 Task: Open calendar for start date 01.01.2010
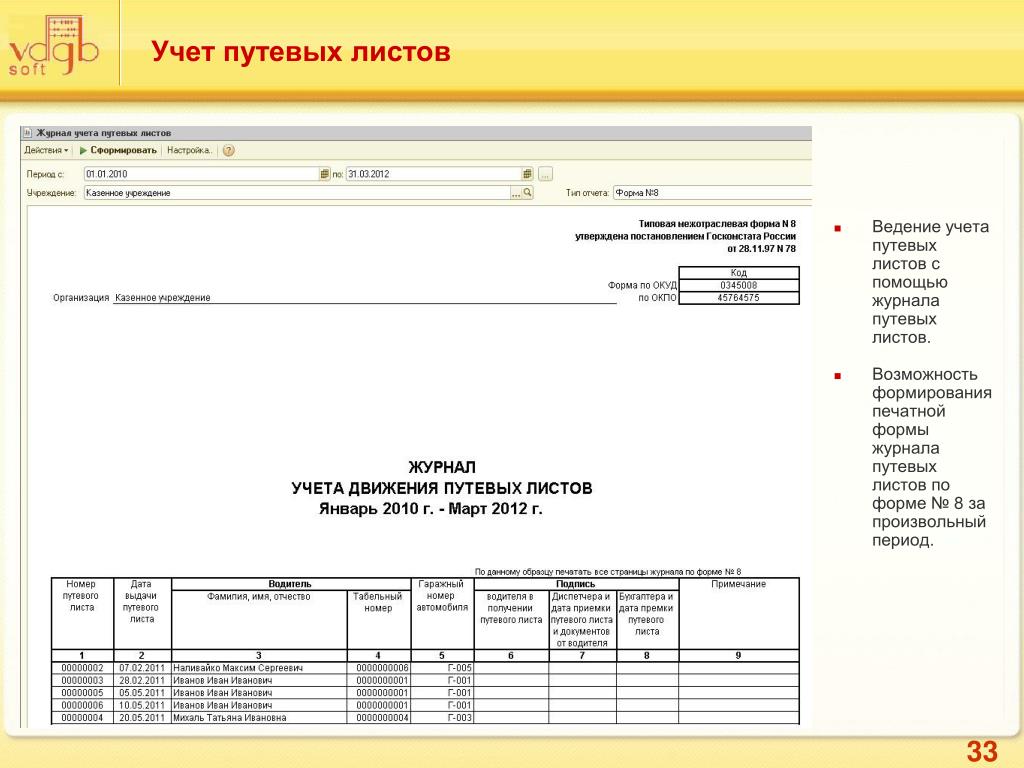tap(325, 174)
